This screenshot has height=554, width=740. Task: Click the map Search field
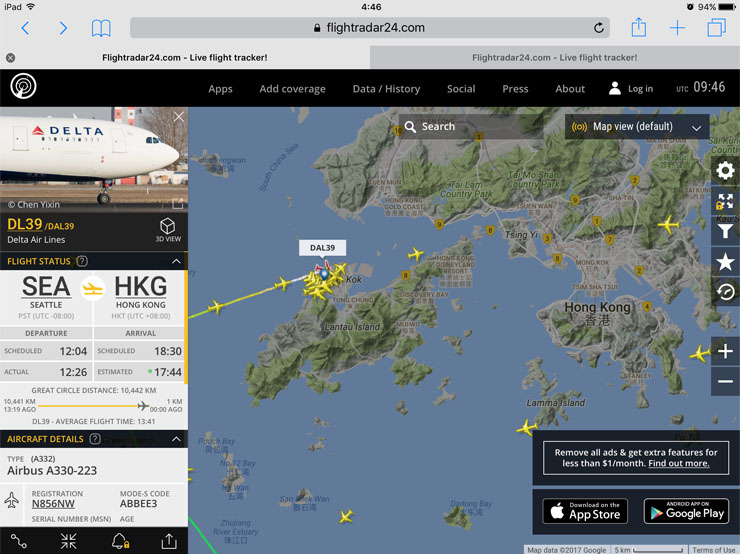point(471,126)
